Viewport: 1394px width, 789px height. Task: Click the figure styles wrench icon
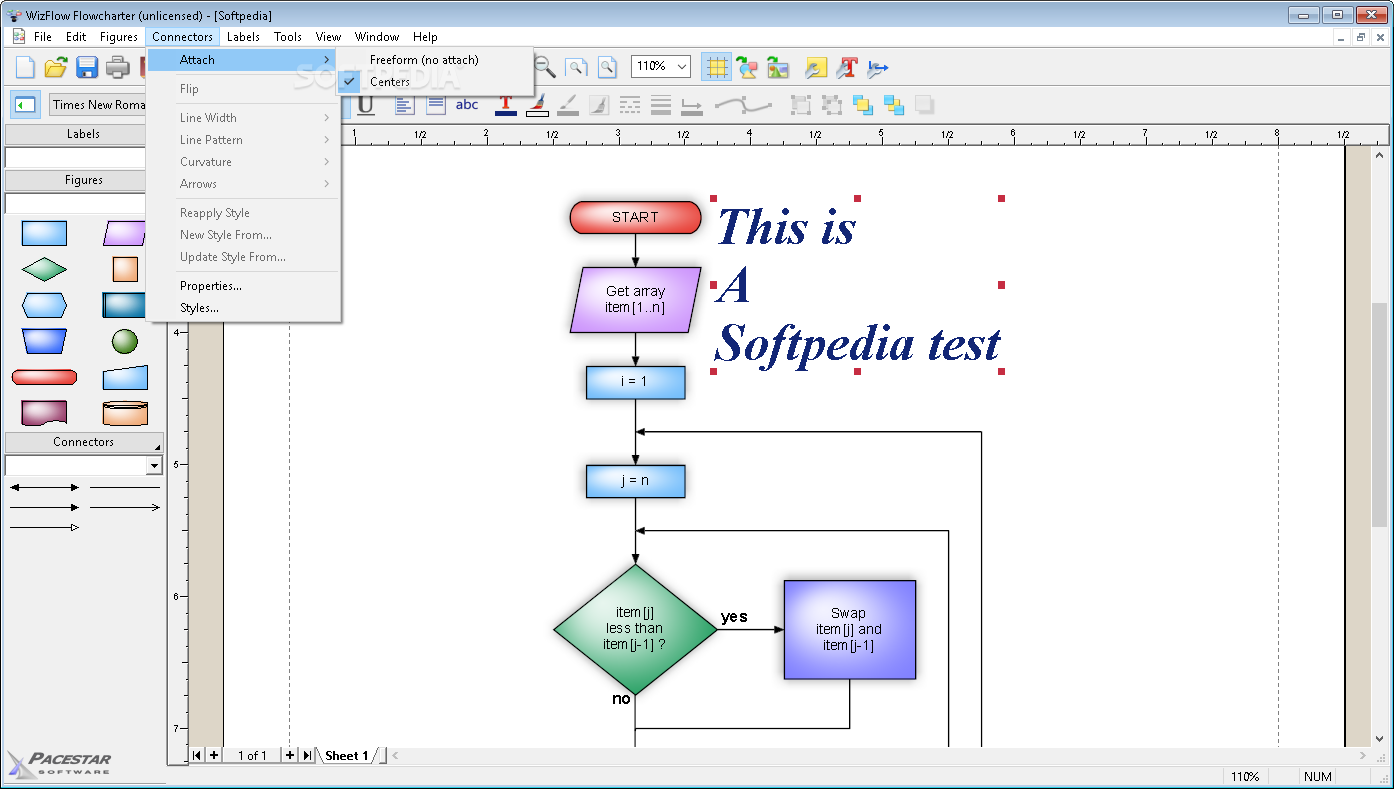[x=817, y=67]
